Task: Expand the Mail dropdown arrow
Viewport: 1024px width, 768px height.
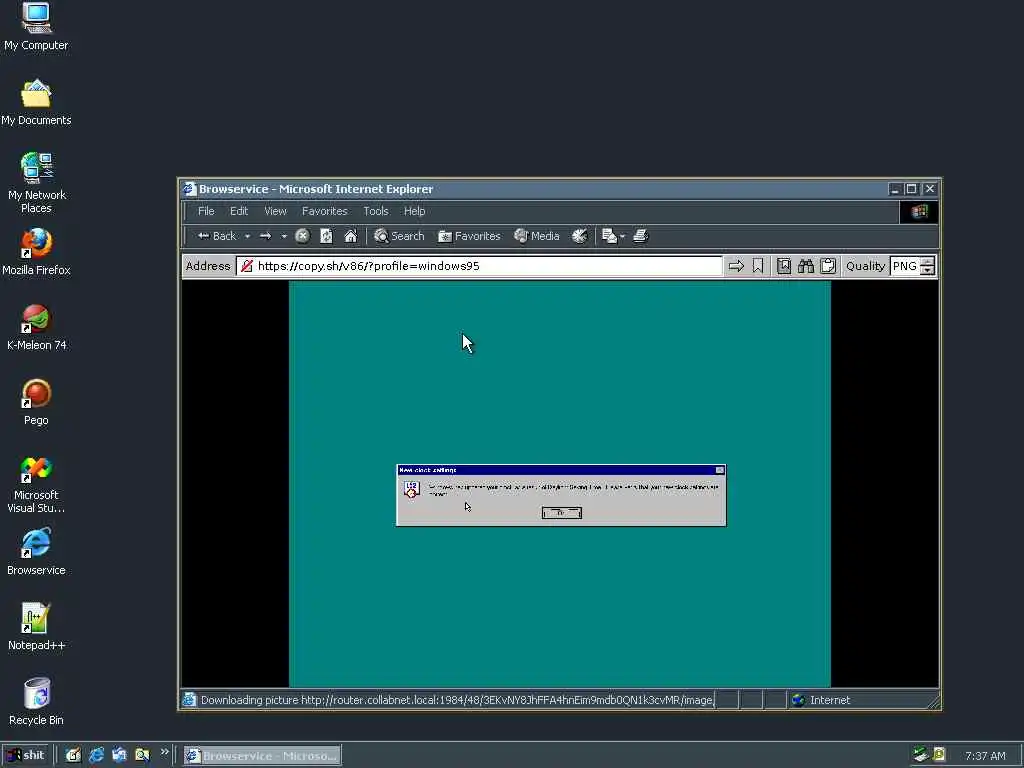Action: [622, 236]
